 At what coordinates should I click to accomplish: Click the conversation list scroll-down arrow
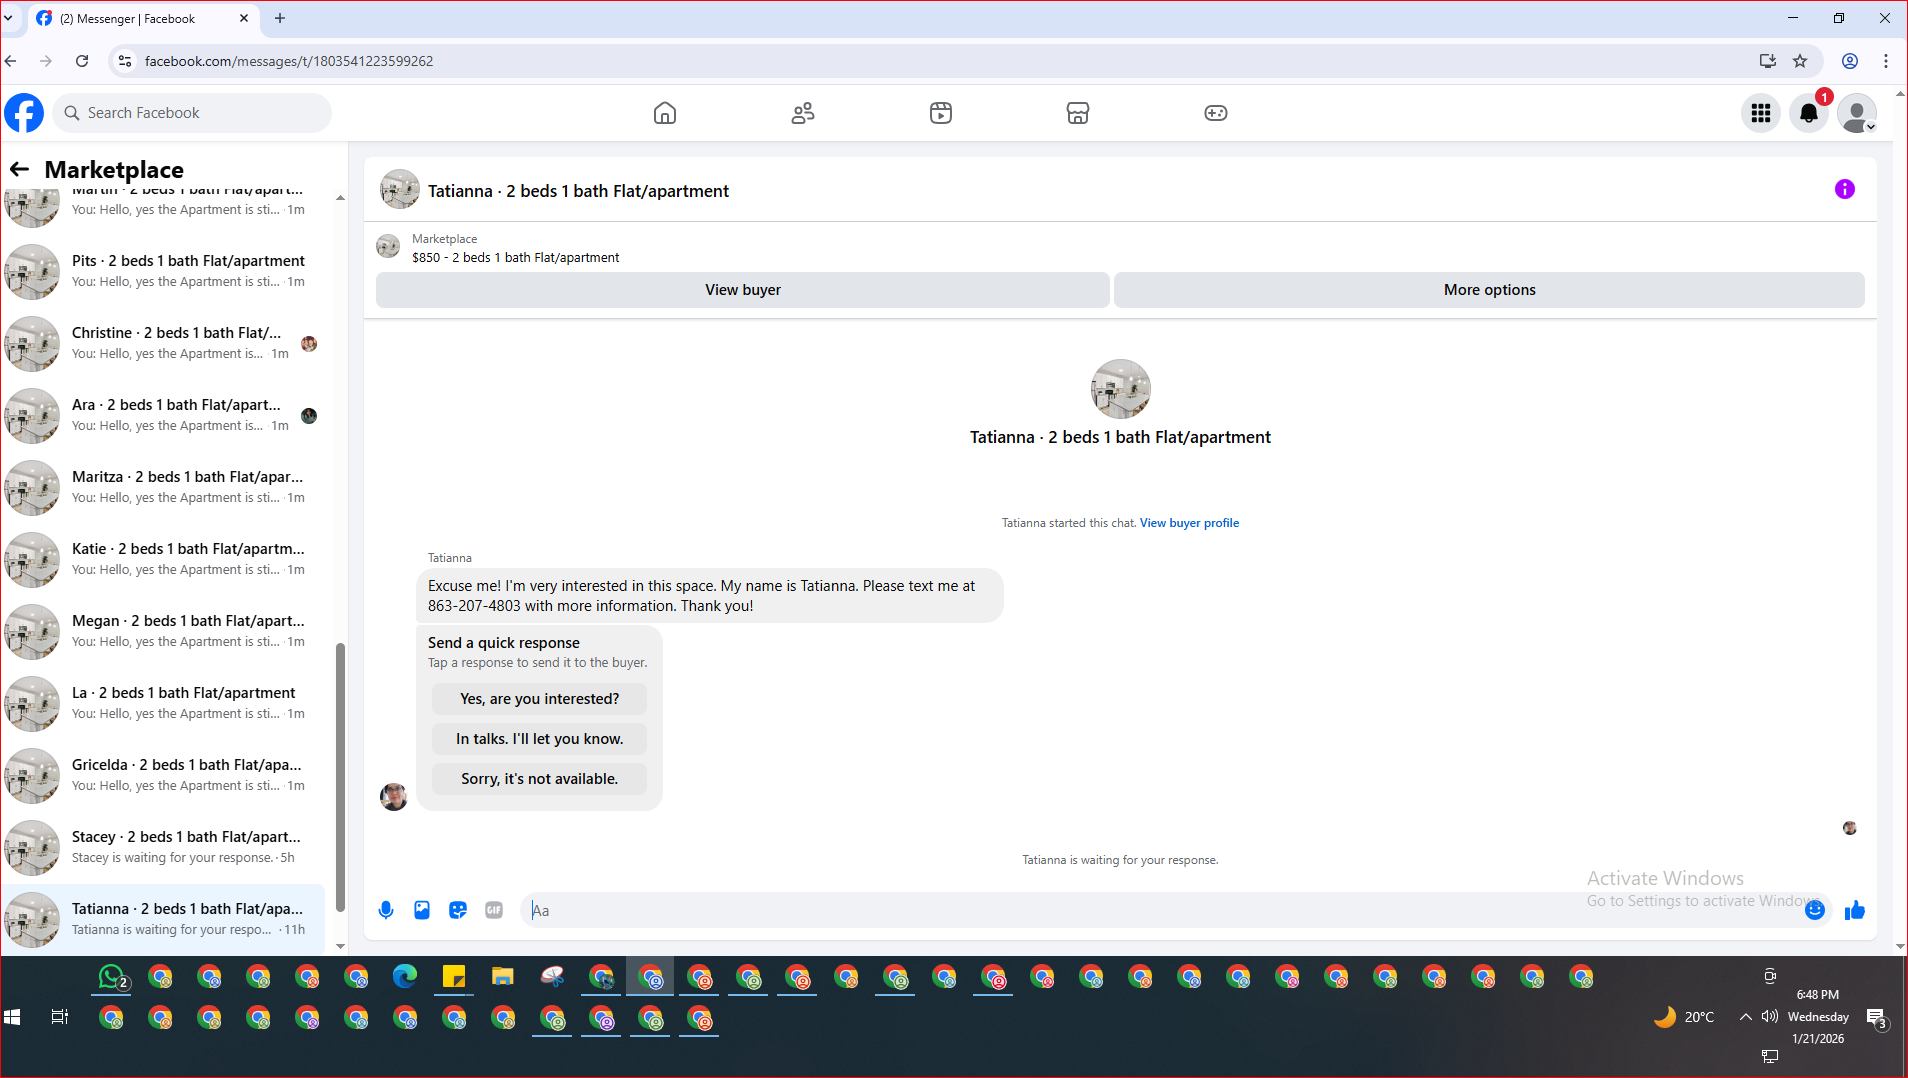[x=340, y=946]
